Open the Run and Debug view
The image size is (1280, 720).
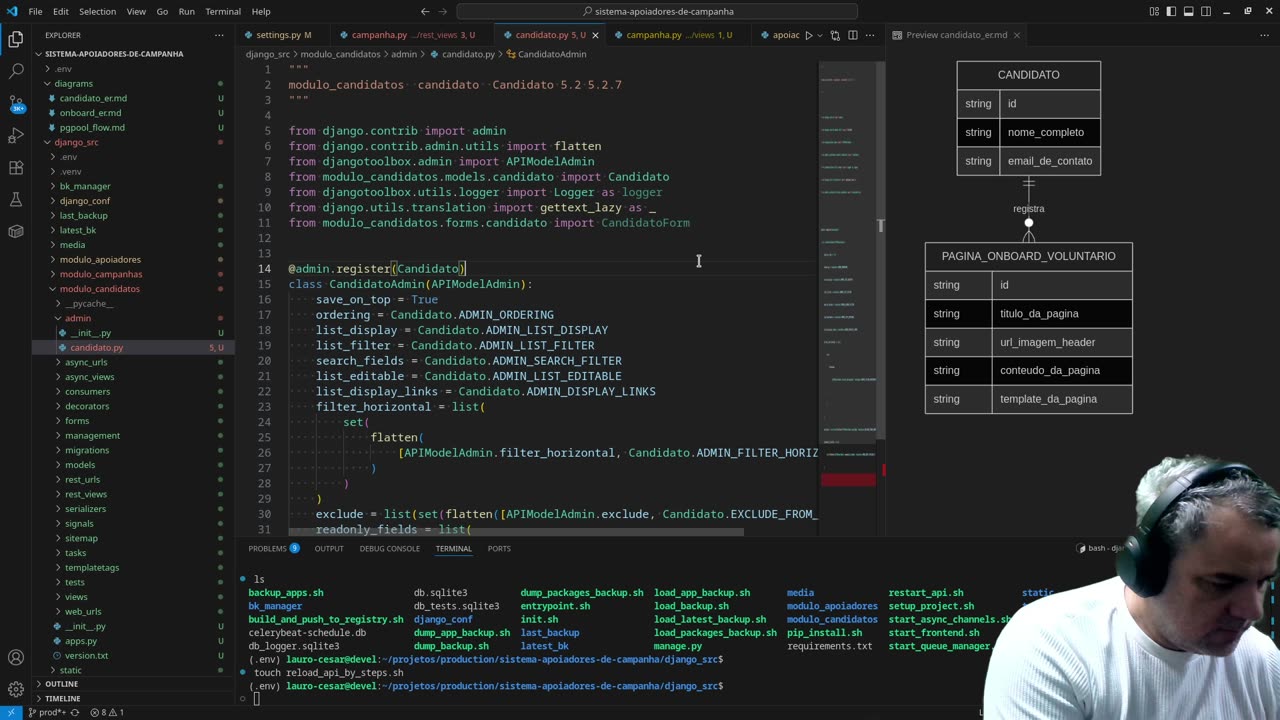(x=16, y=136)
